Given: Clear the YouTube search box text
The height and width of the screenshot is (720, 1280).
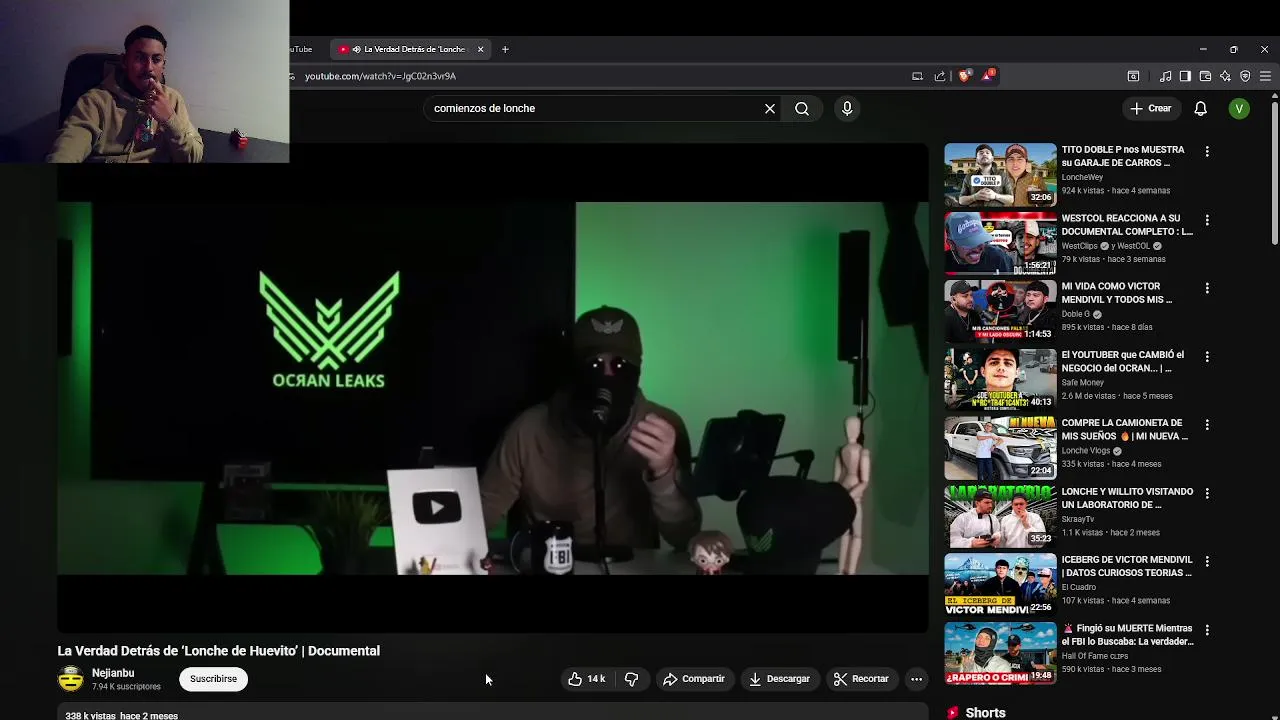Looking at the screenshot, I should point(770,108).
